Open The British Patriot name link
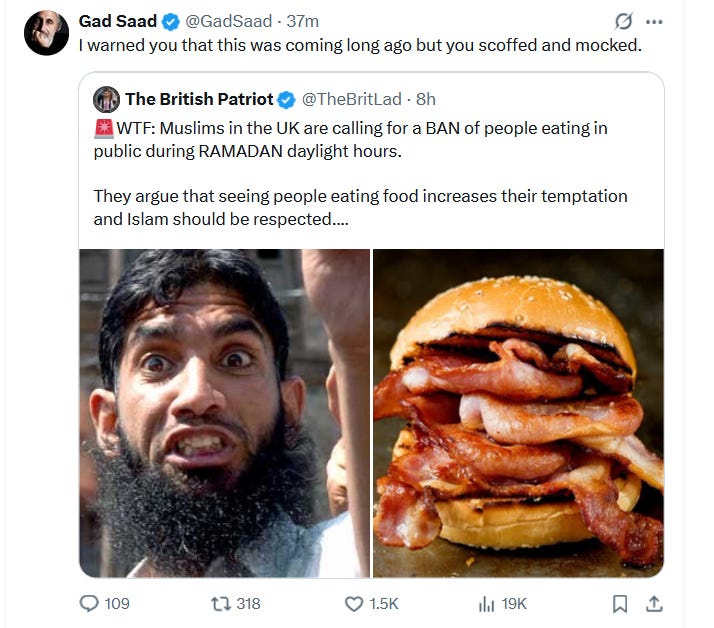Screen dimensions: 714x628 coord(199,99)
